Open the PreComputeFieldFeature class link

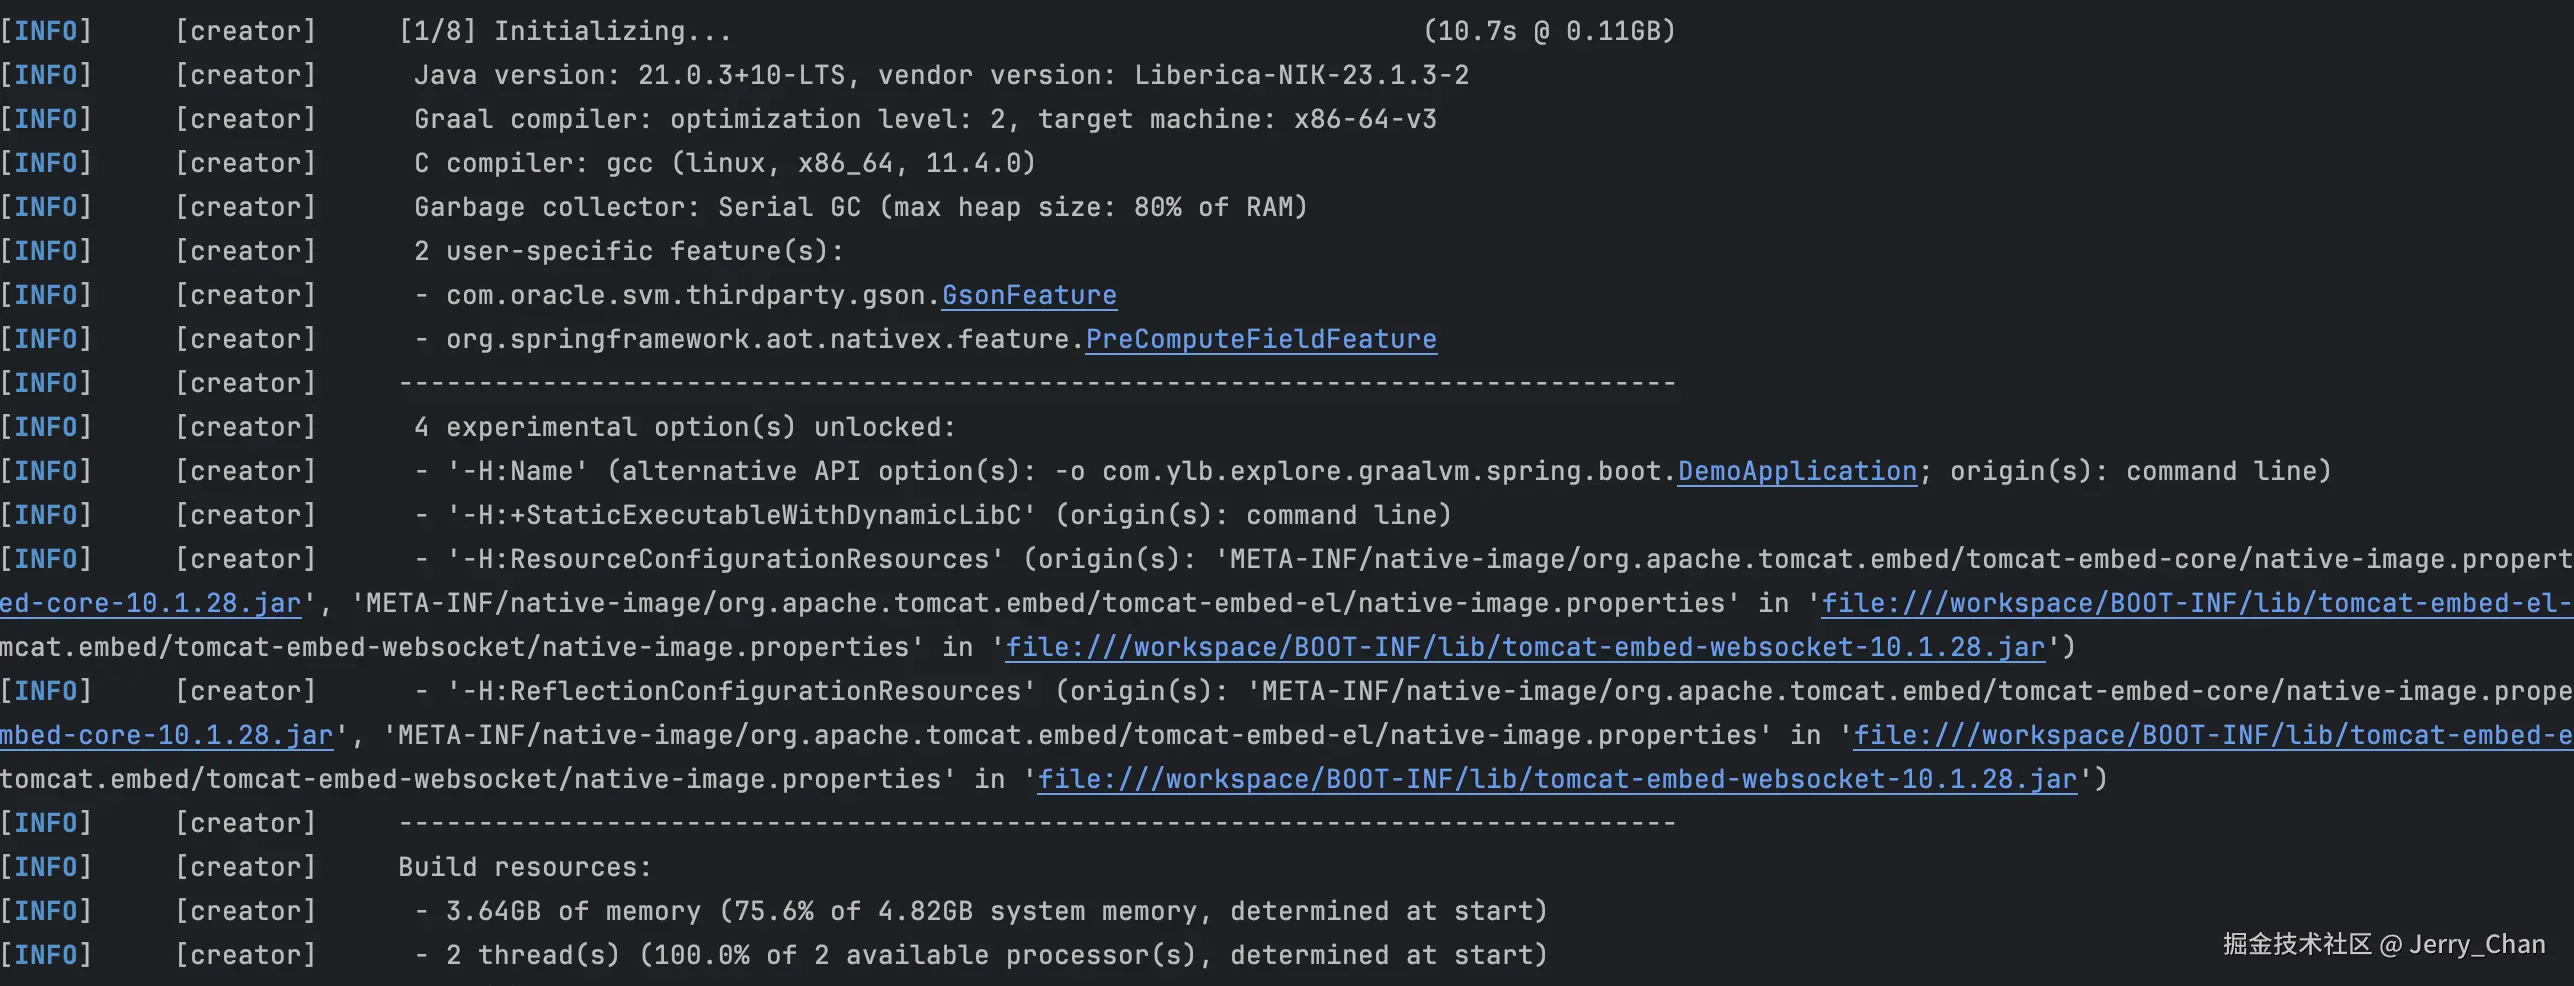tap(1260, 339)
